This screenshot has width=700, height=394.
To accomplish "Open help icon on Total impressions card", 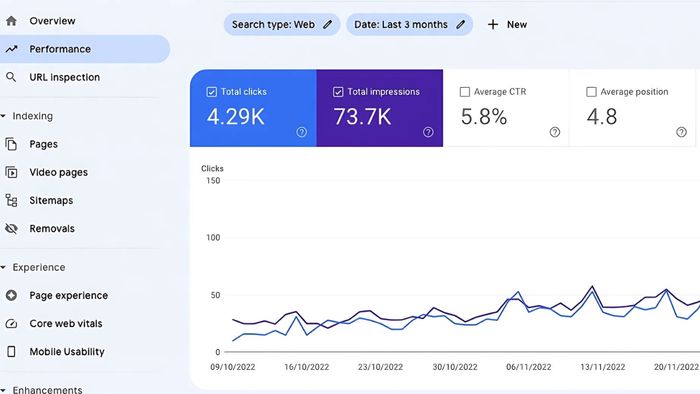I will [x=428, y=132].
